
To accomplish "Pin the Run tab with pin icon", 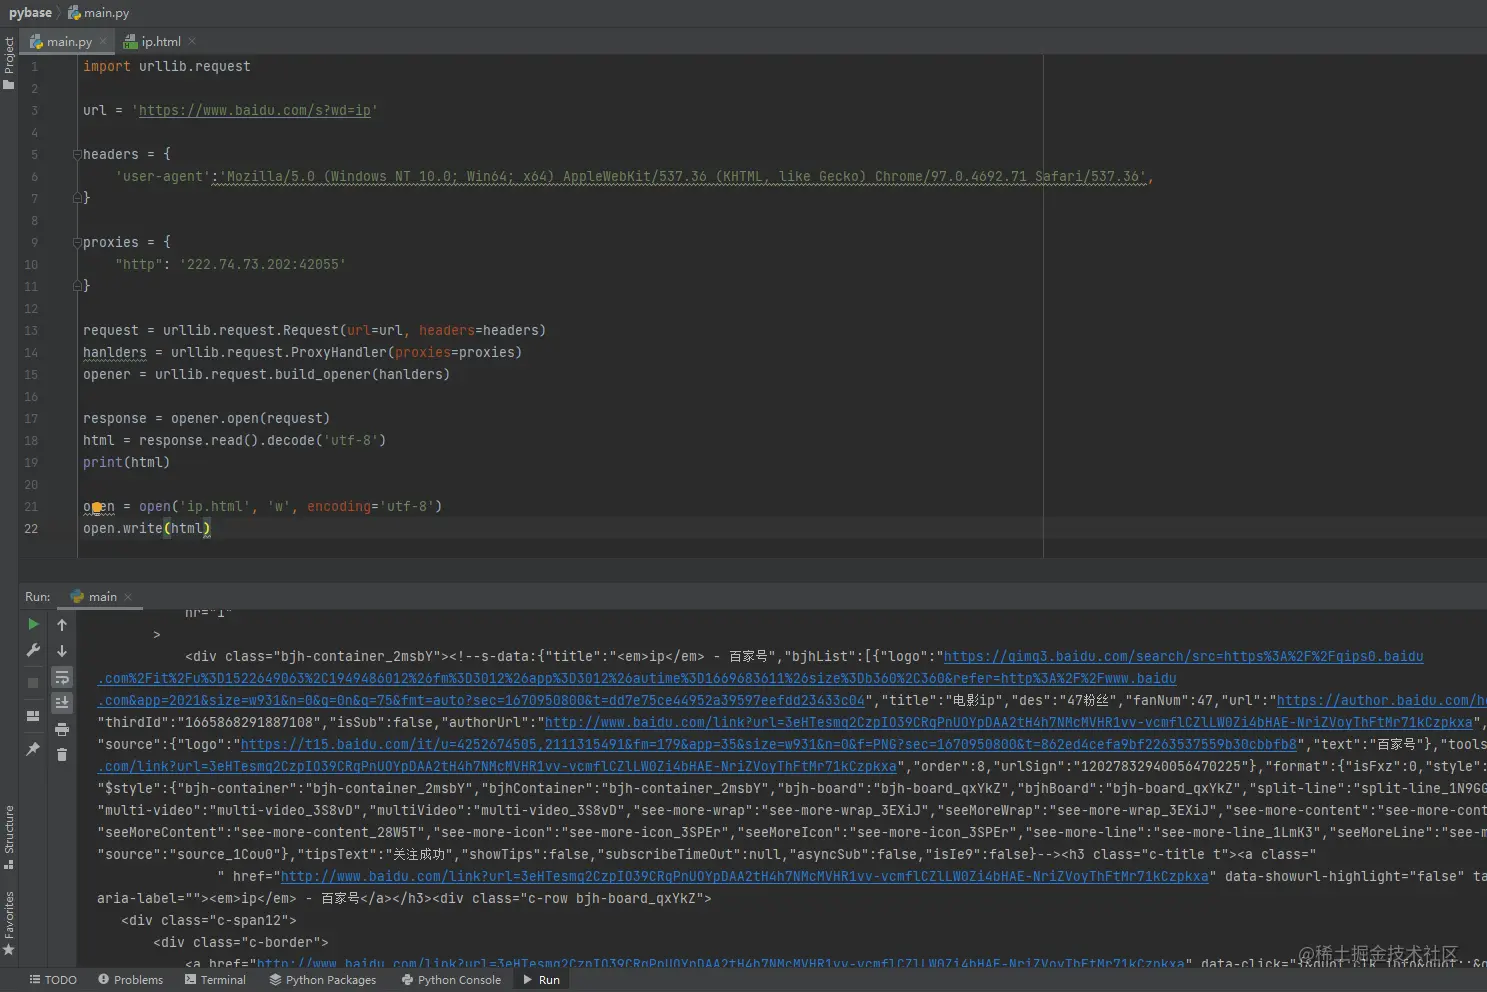I will (33, 749).
